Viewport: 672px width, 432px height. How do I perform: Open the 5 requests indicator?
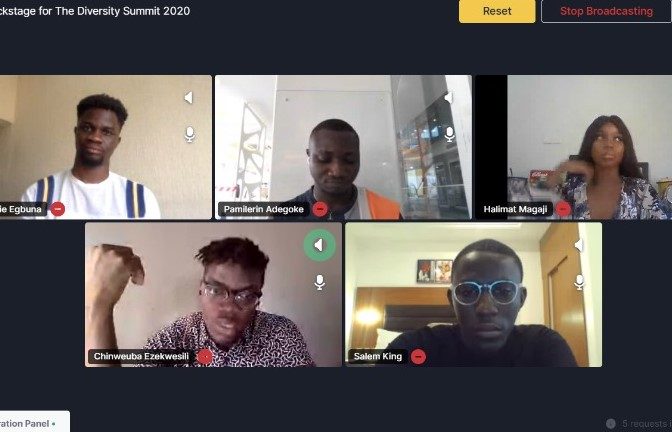coord(639,424)
